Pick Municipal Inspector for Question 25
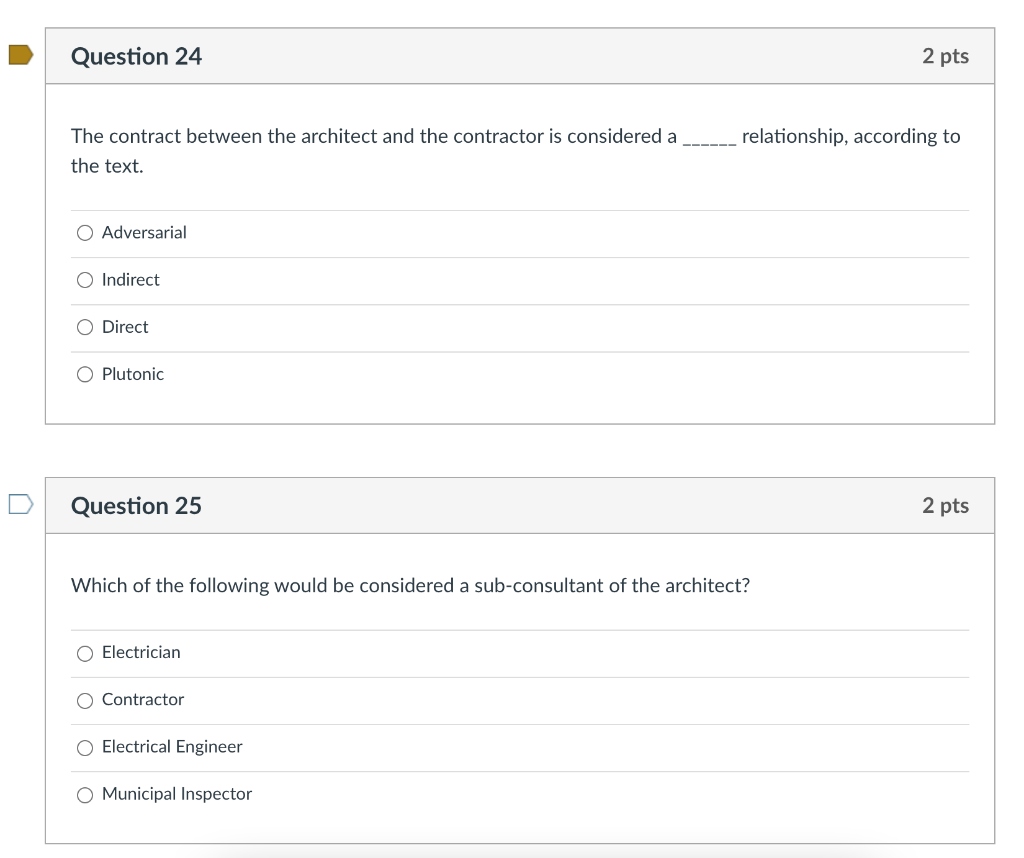The image size is (1024, 858). pos(86,794)
